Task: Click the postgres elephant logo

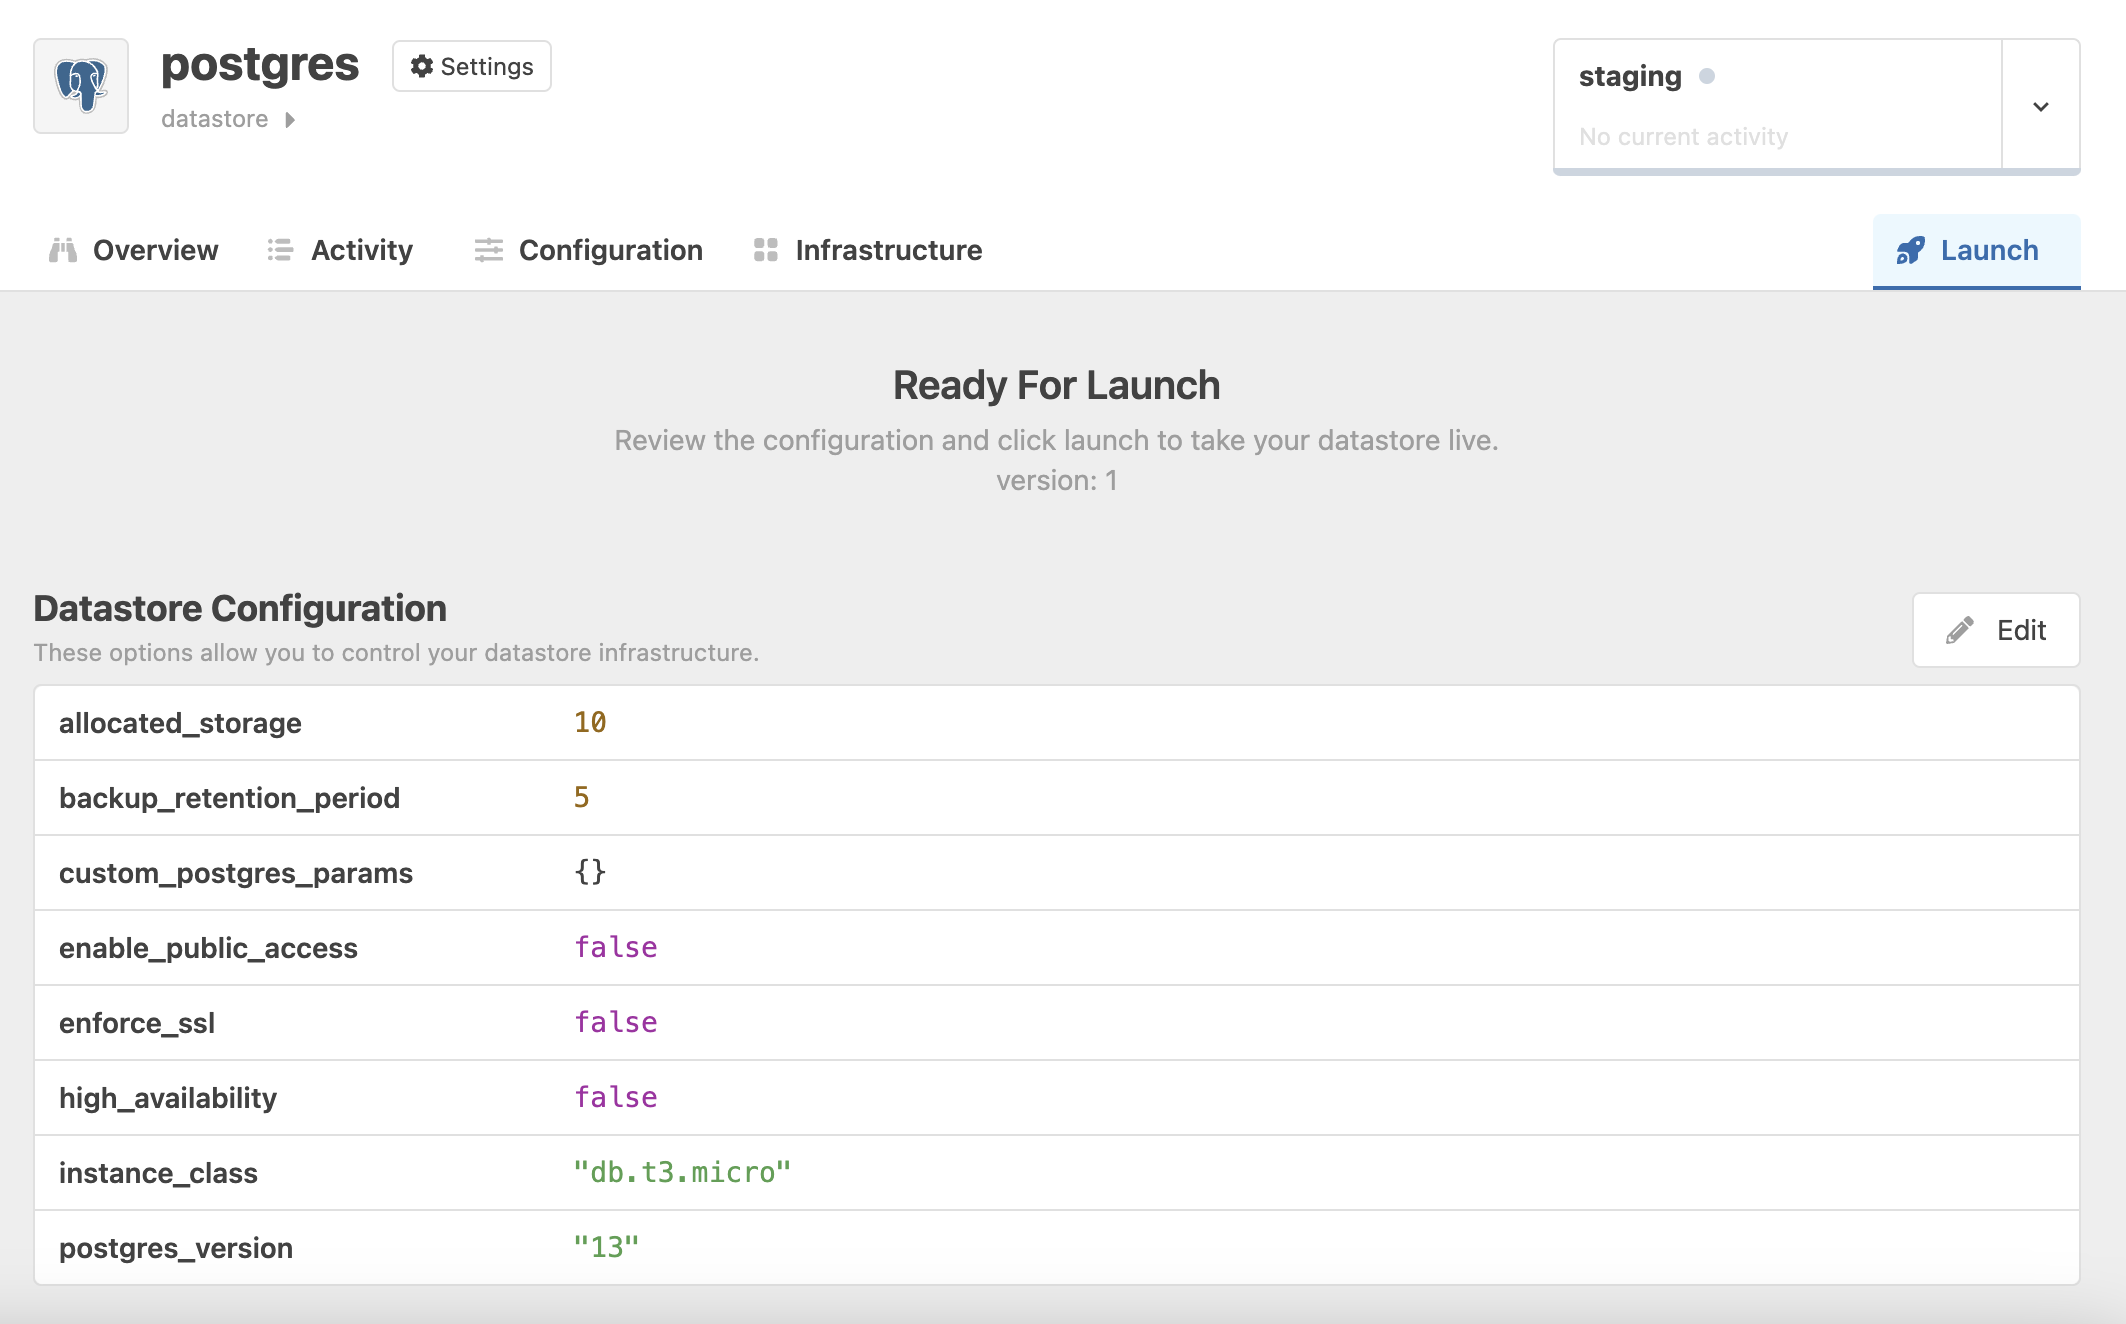Action: 80,85
